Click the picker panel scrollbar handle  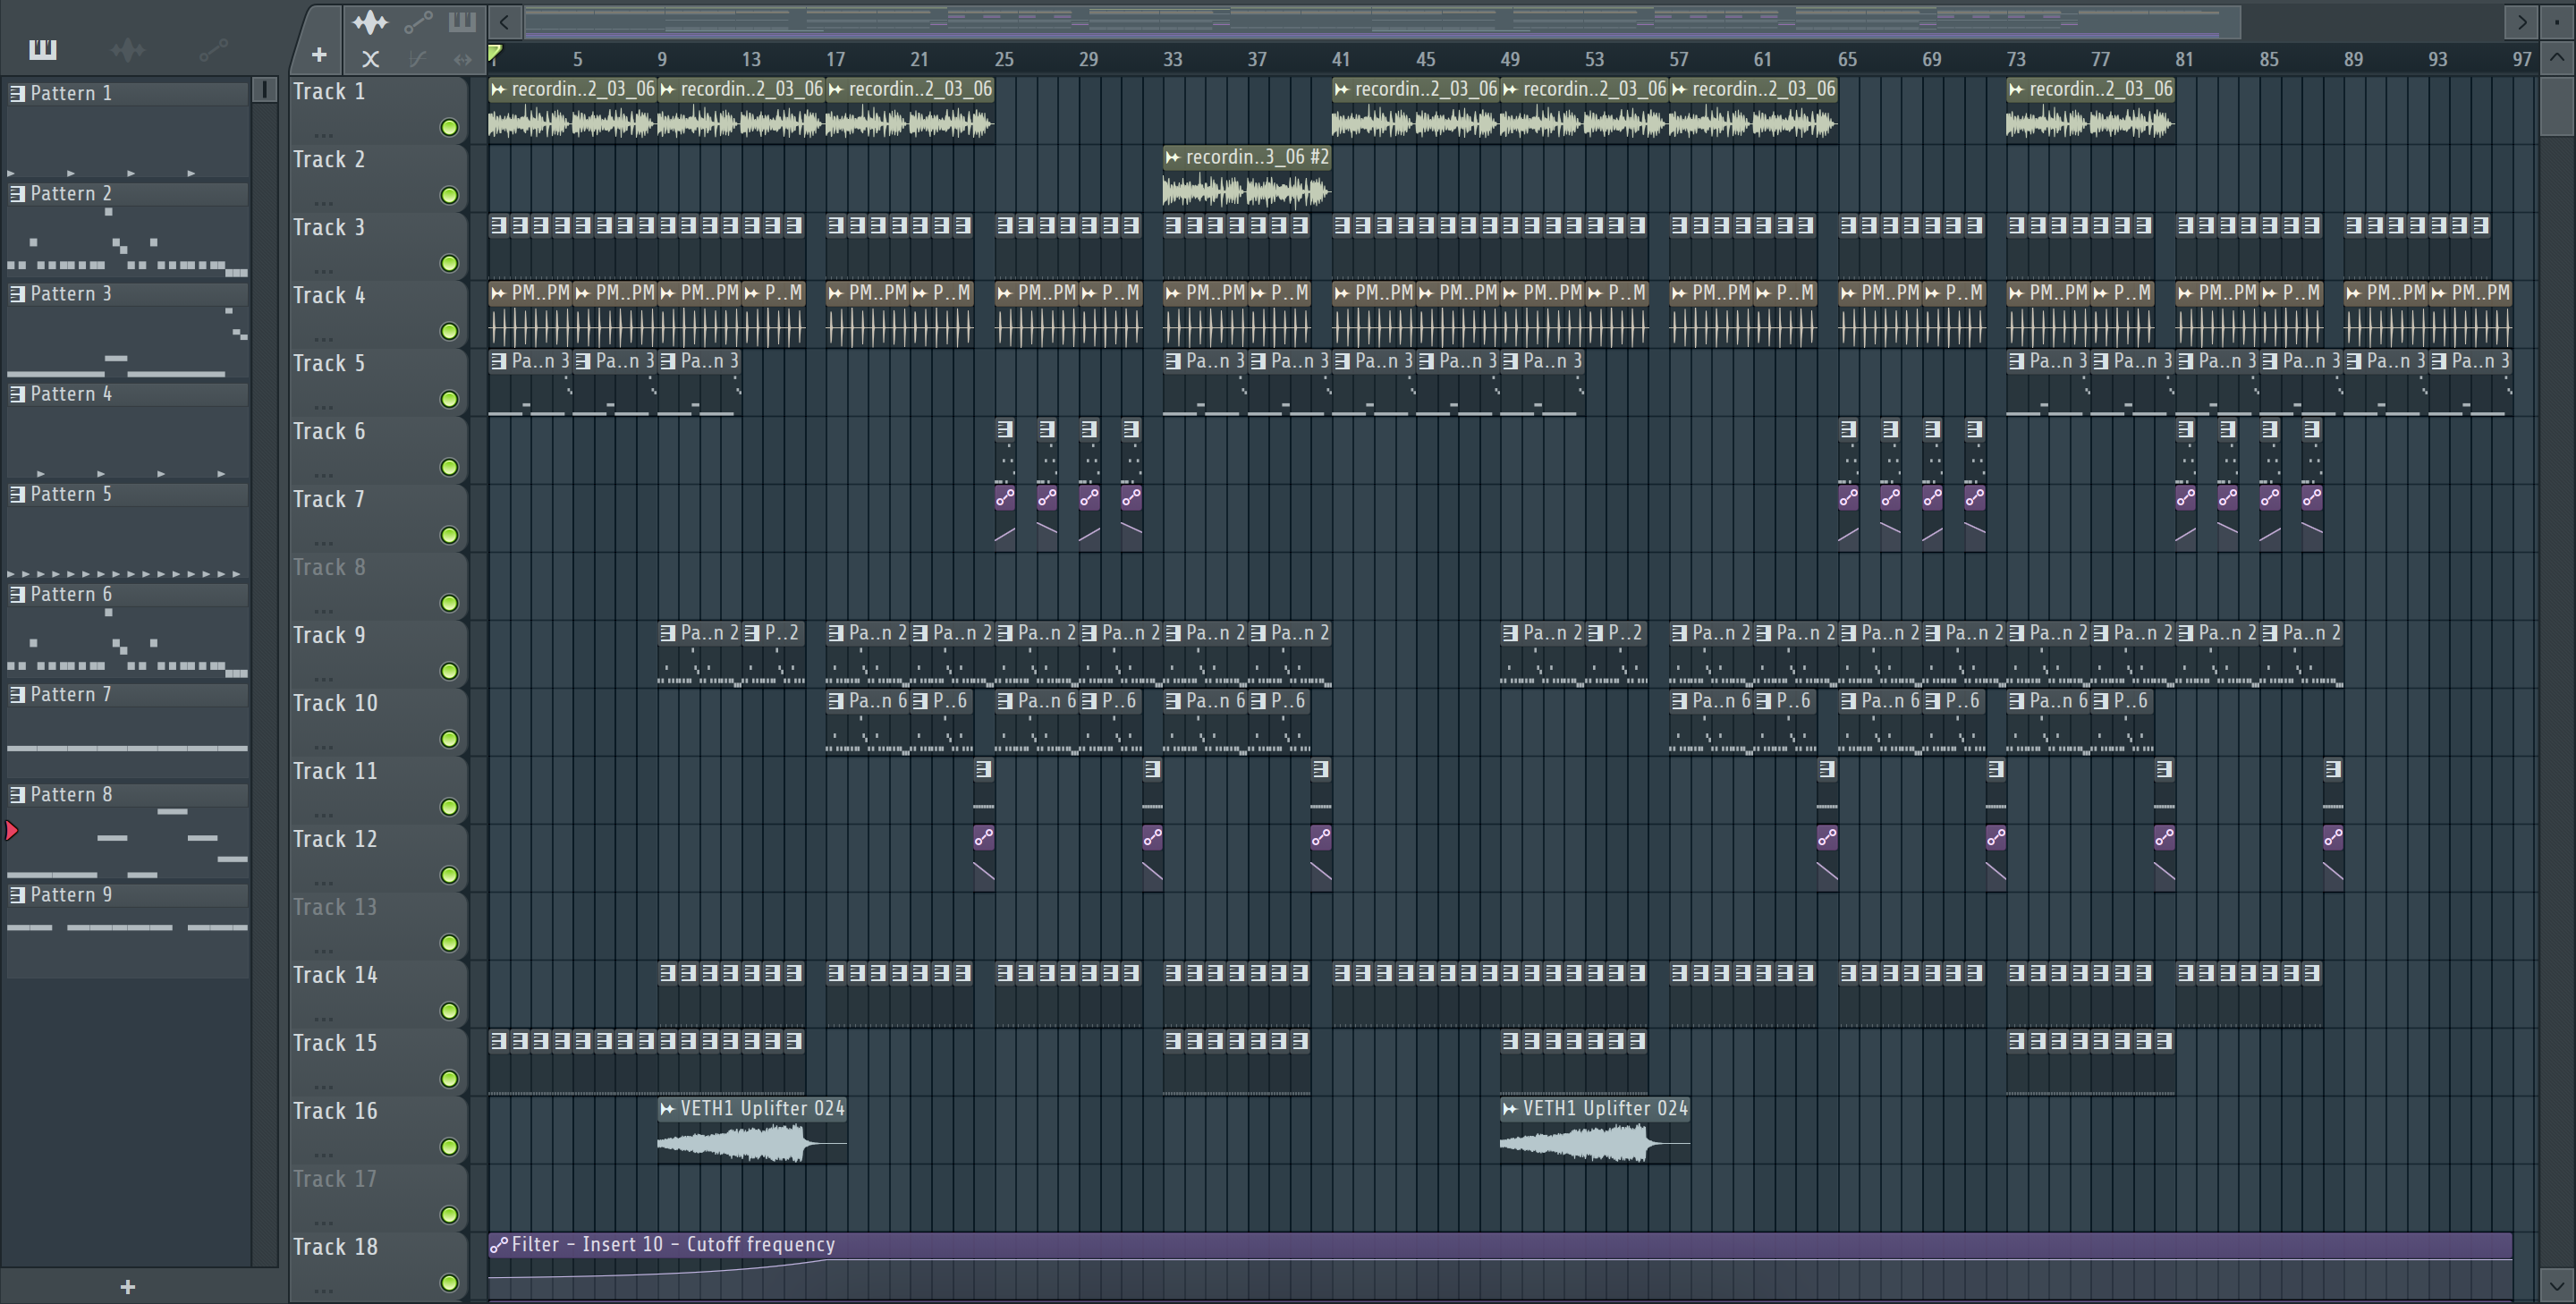pyautogui.click(x=264, y=90)
